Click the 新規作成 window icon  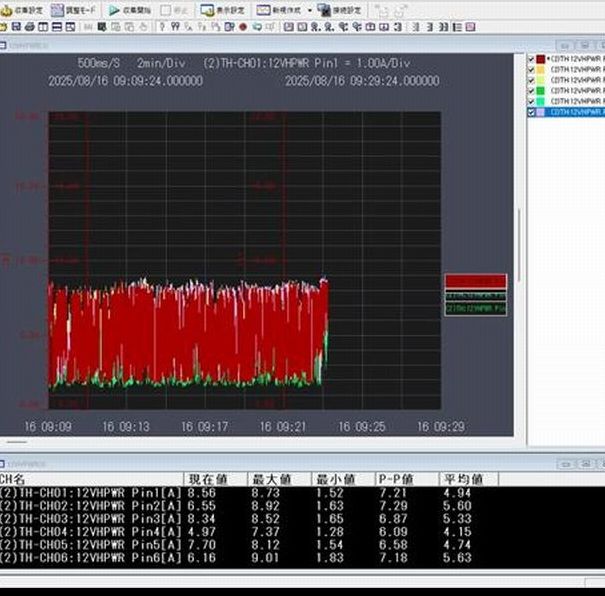263,10
